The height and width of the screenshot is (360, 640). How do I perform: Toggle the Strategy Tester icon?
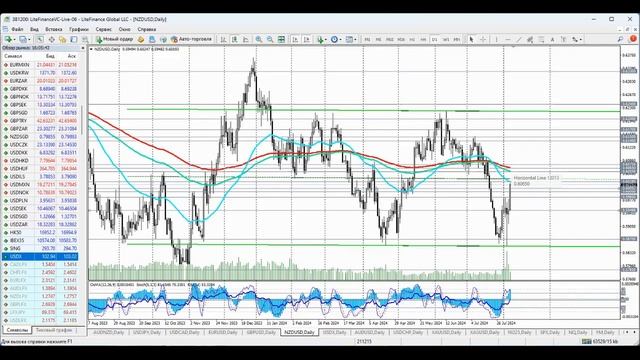tap(85, 39)
